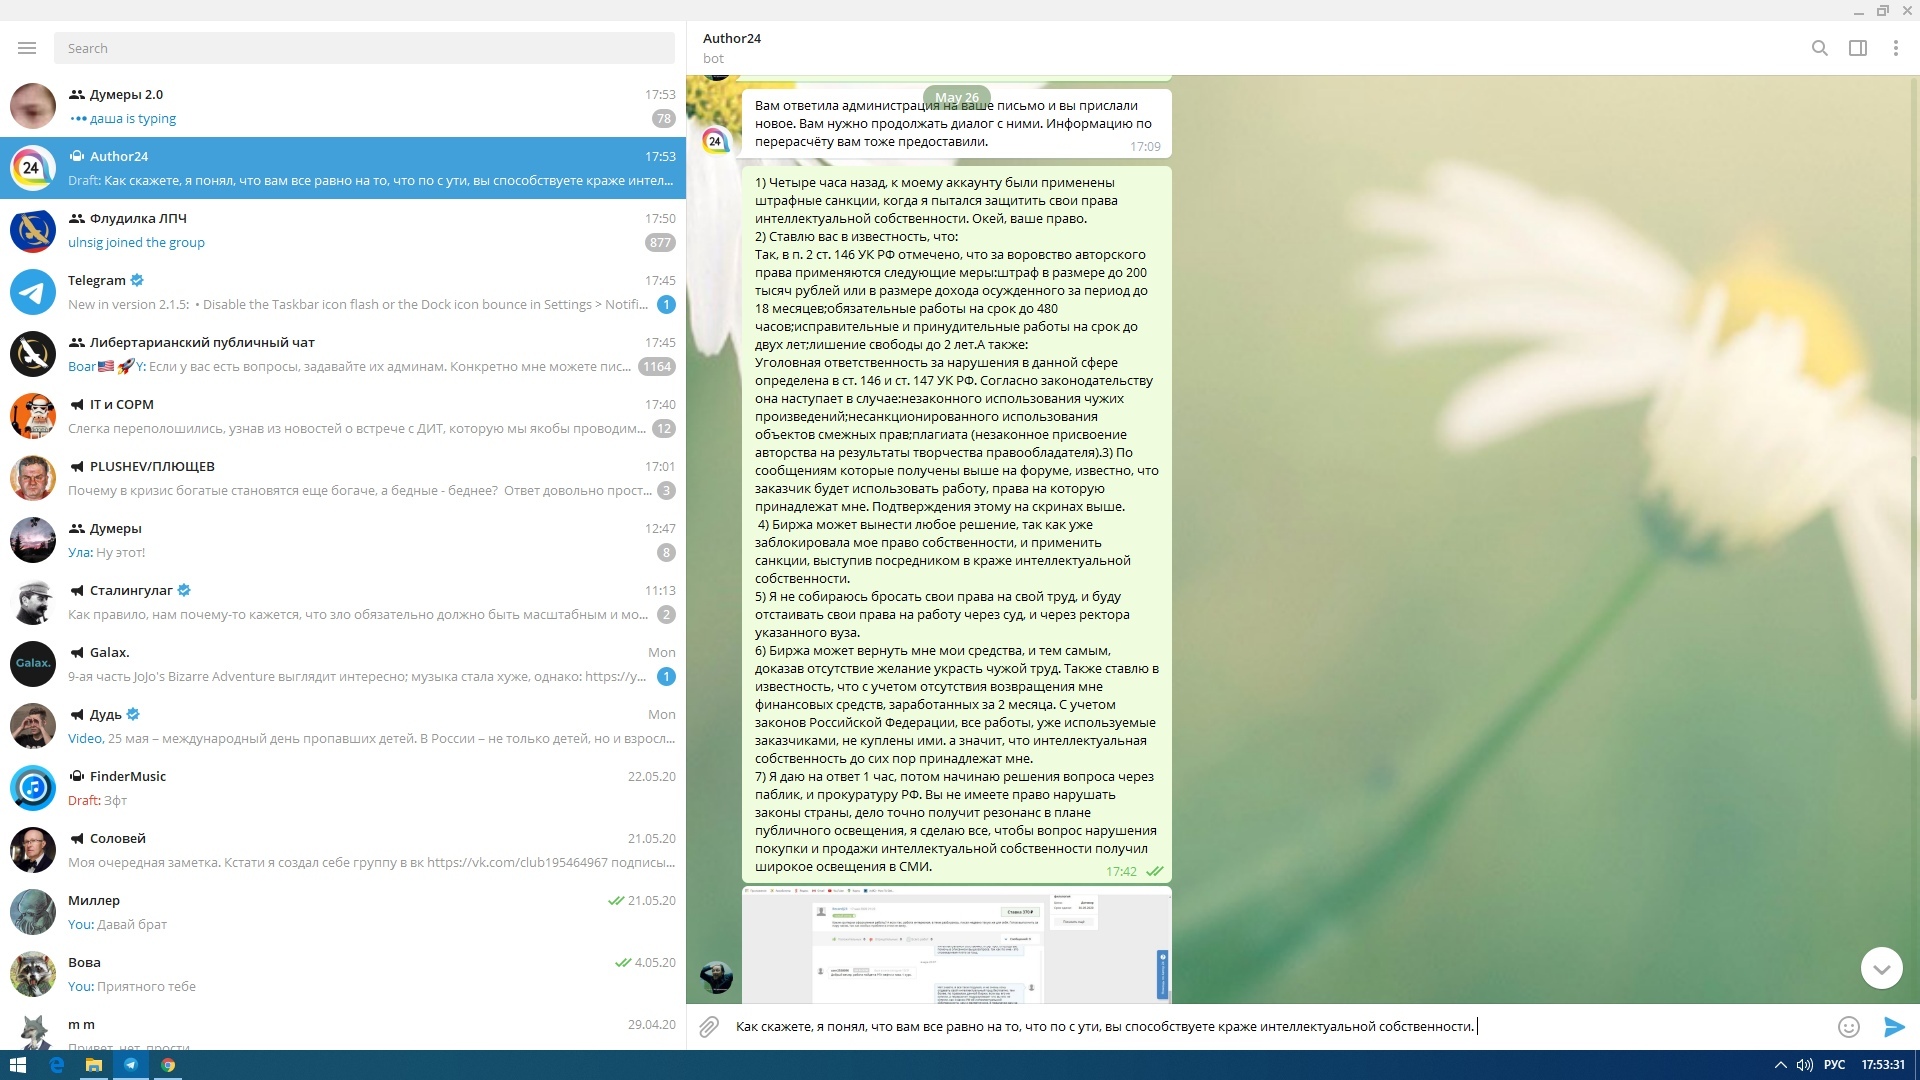Screen dimensions: 1920x1080
Task: Click the IT и СОРМ avatar
Action: click(x=33, y=416)
